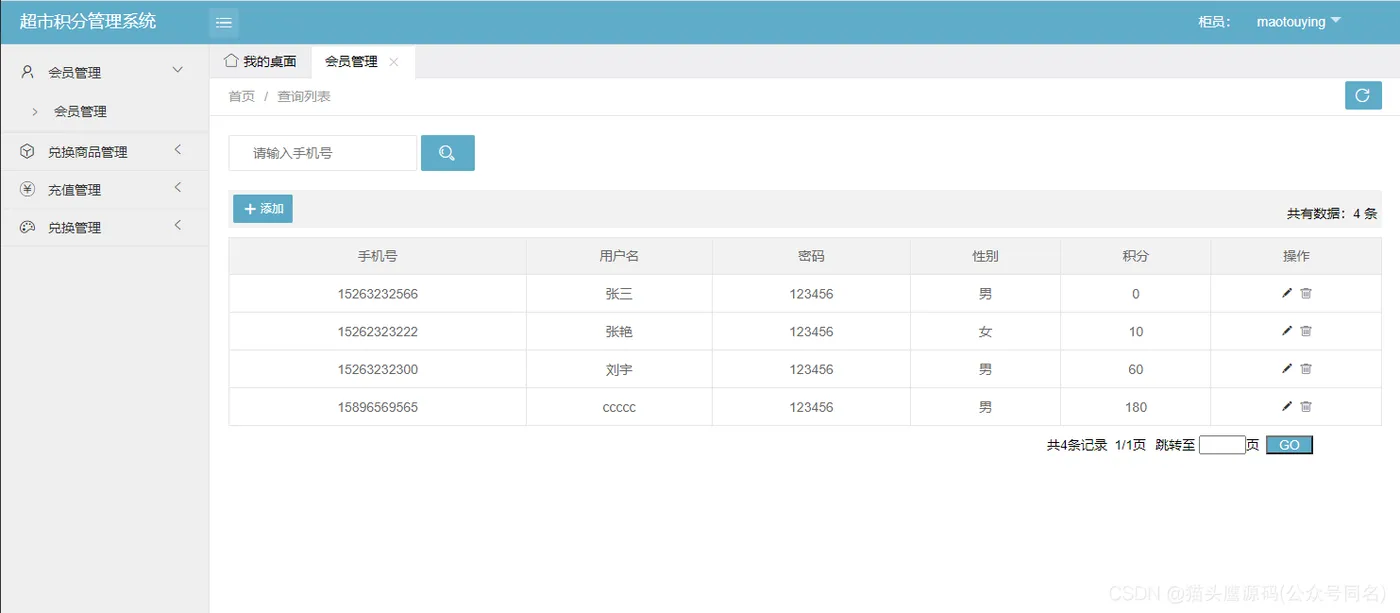
Task: Click the 共有数据：4 条 count text
Action: (x=1332, y=214)
